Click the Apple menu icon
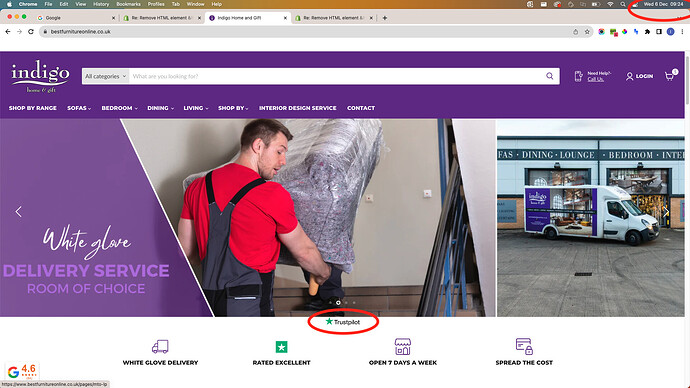The image size is (690, 388). (x=9, y=4)
